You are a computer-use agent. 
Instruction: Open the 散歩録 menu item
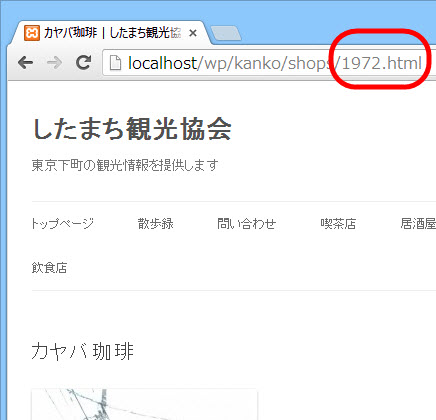click(x=156, y=224)
